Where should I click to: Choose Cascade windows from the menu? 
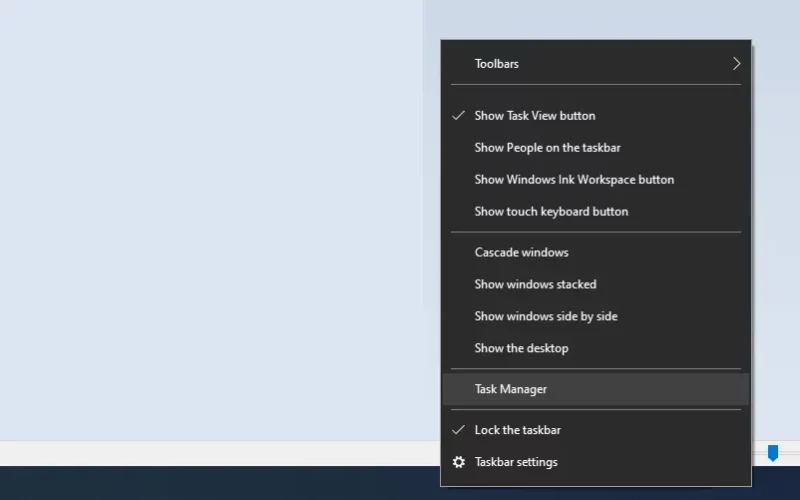click(596, 253)
